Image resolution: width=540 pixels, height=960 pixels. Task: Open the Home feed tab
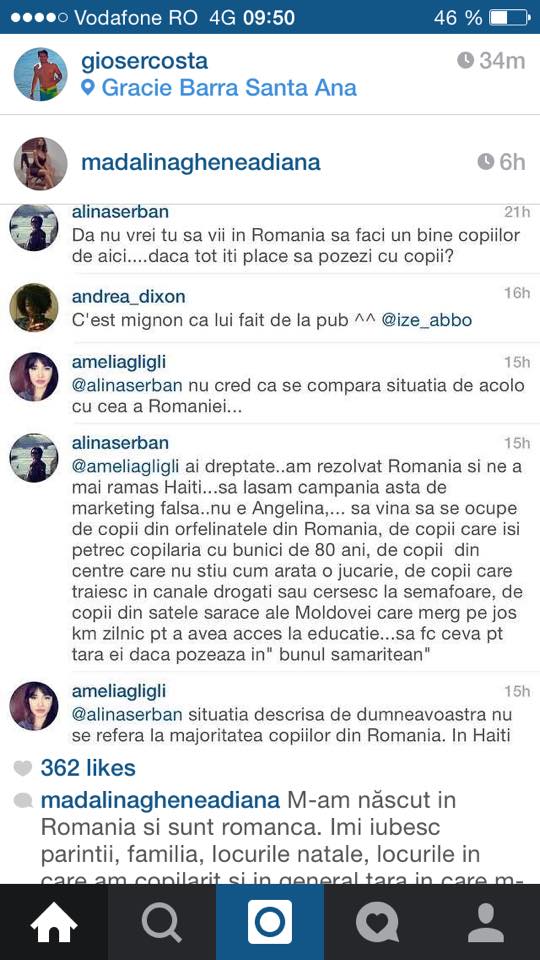(54, 922)
